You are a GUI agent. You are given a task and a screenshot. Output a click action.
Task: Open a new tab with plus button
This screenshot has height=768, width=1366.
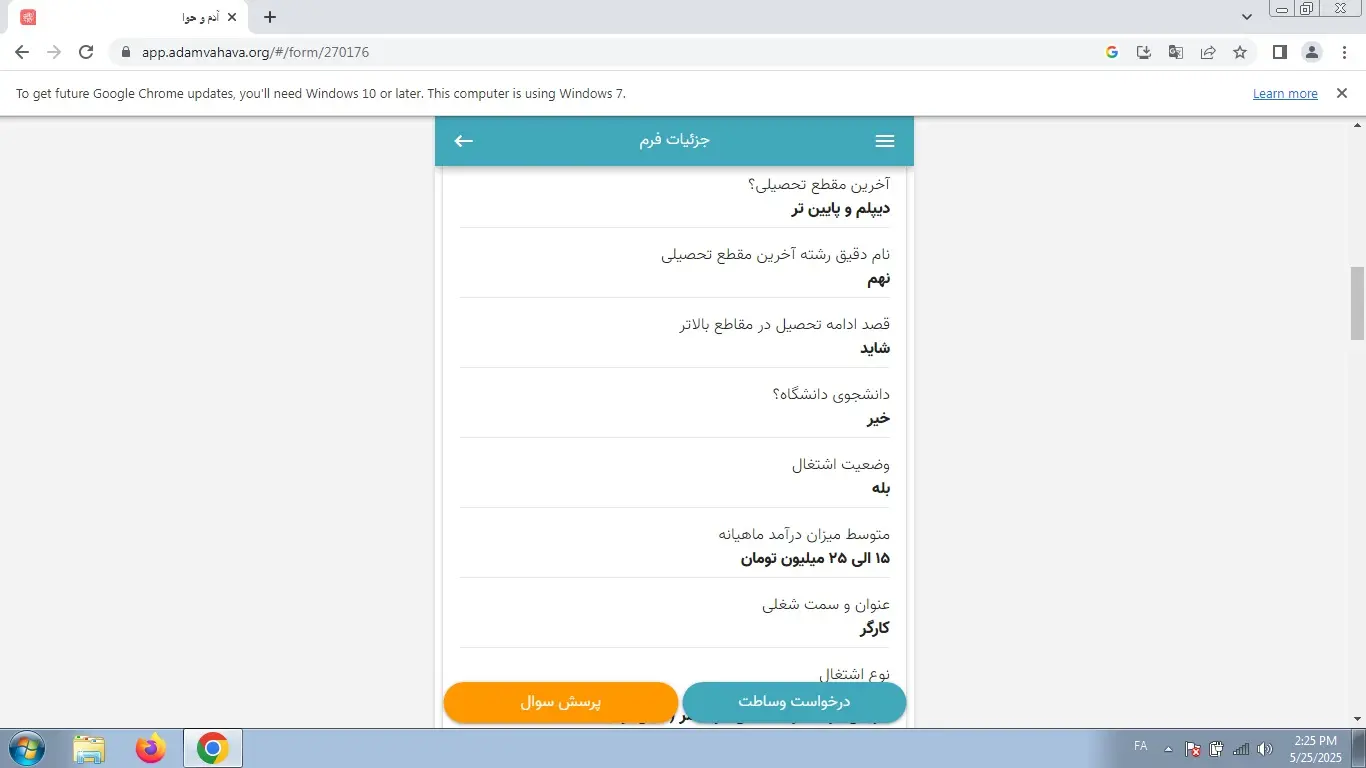[x=270, y=17]
